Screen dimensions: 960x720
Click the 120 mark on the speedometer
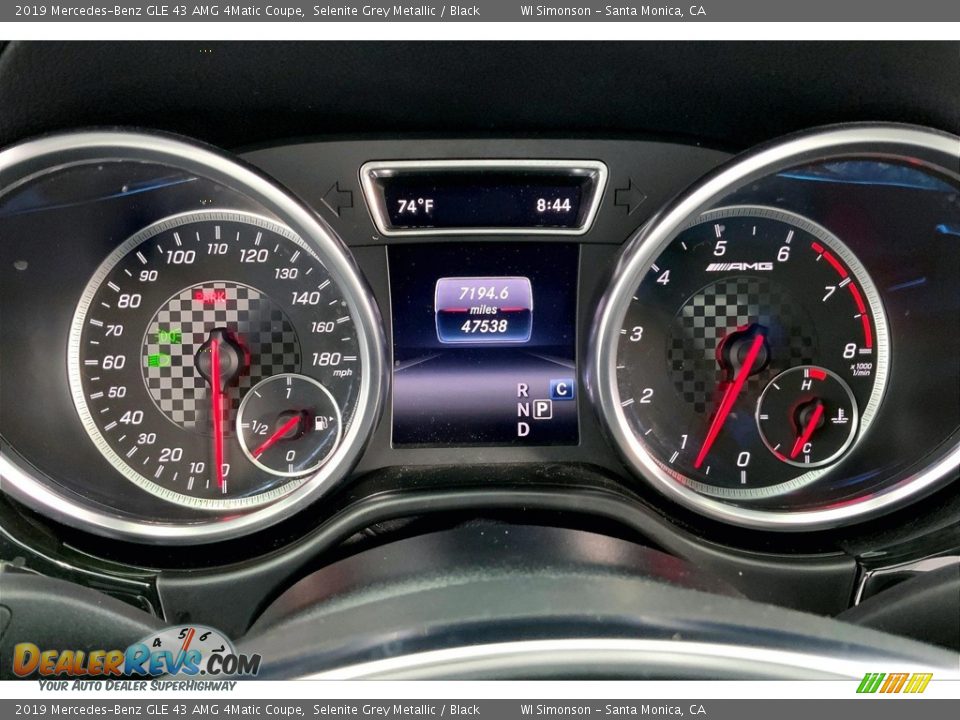tap(253, 255)
